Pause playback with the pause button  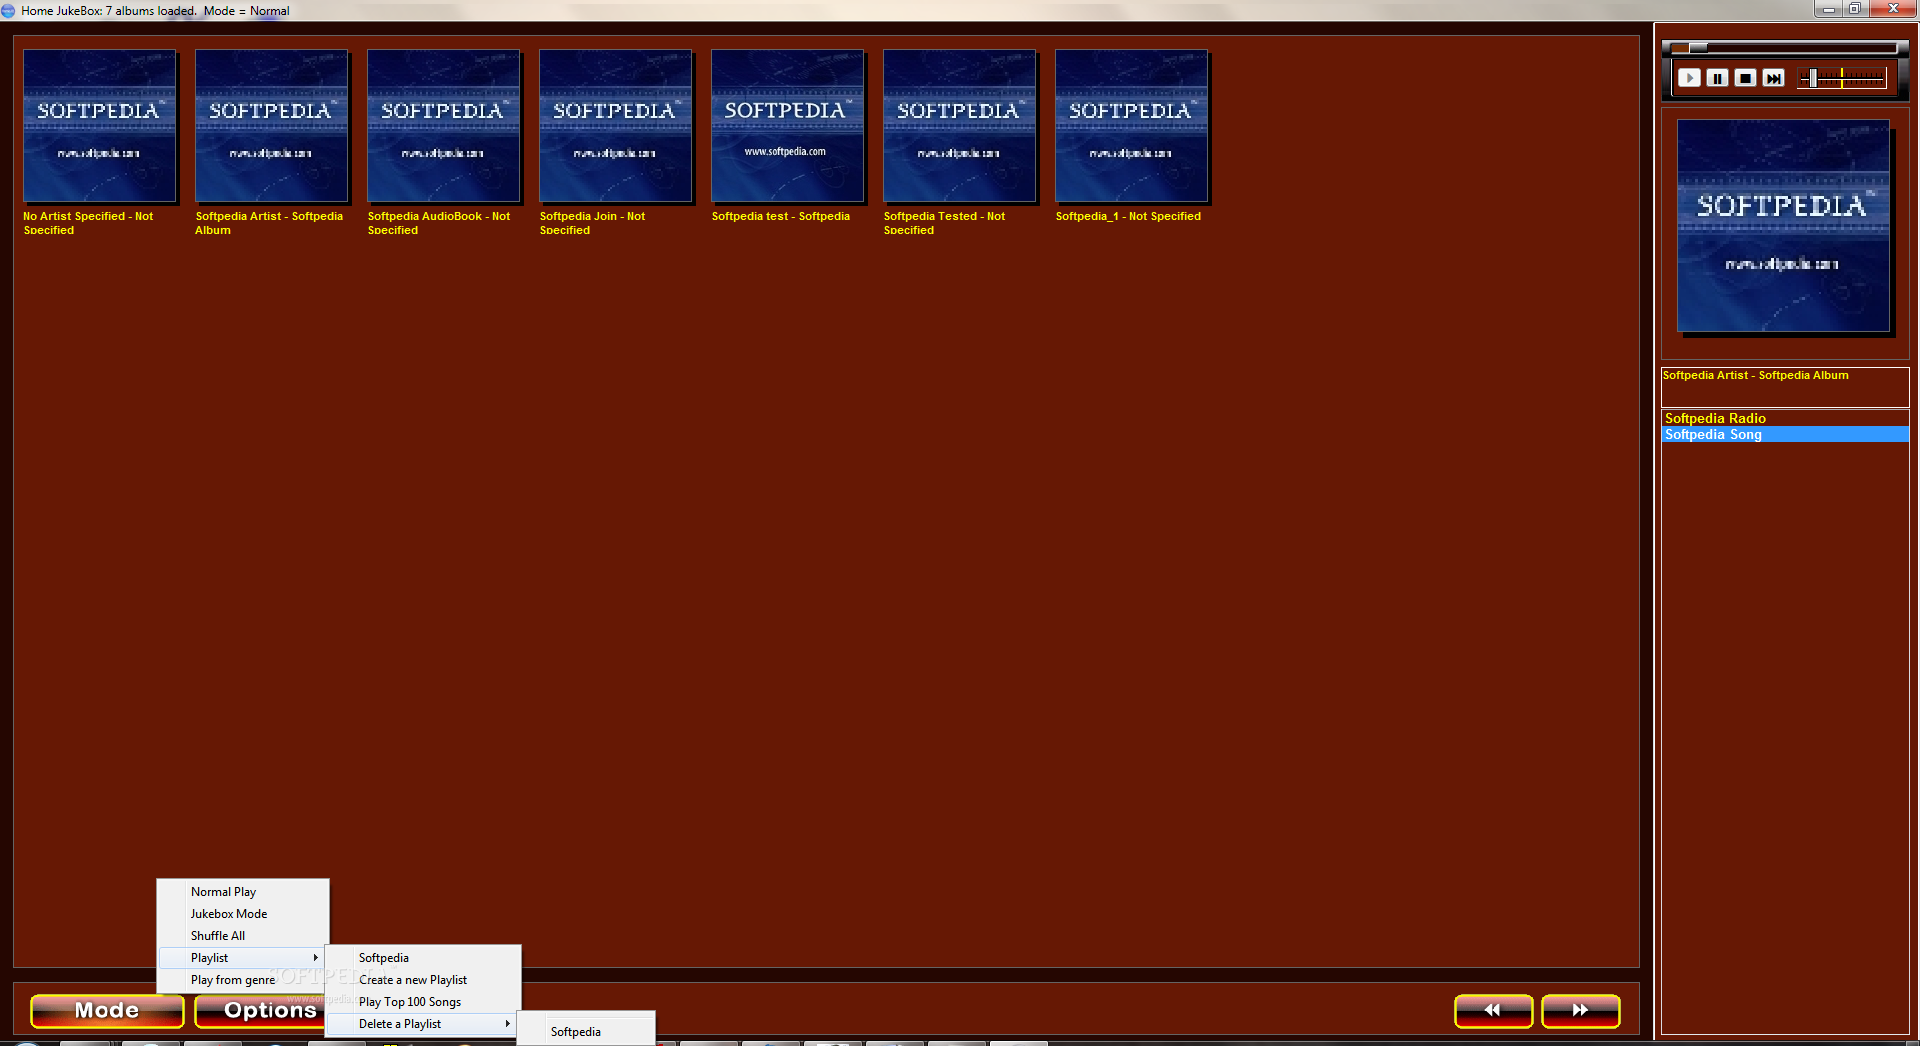[1717, 78]
